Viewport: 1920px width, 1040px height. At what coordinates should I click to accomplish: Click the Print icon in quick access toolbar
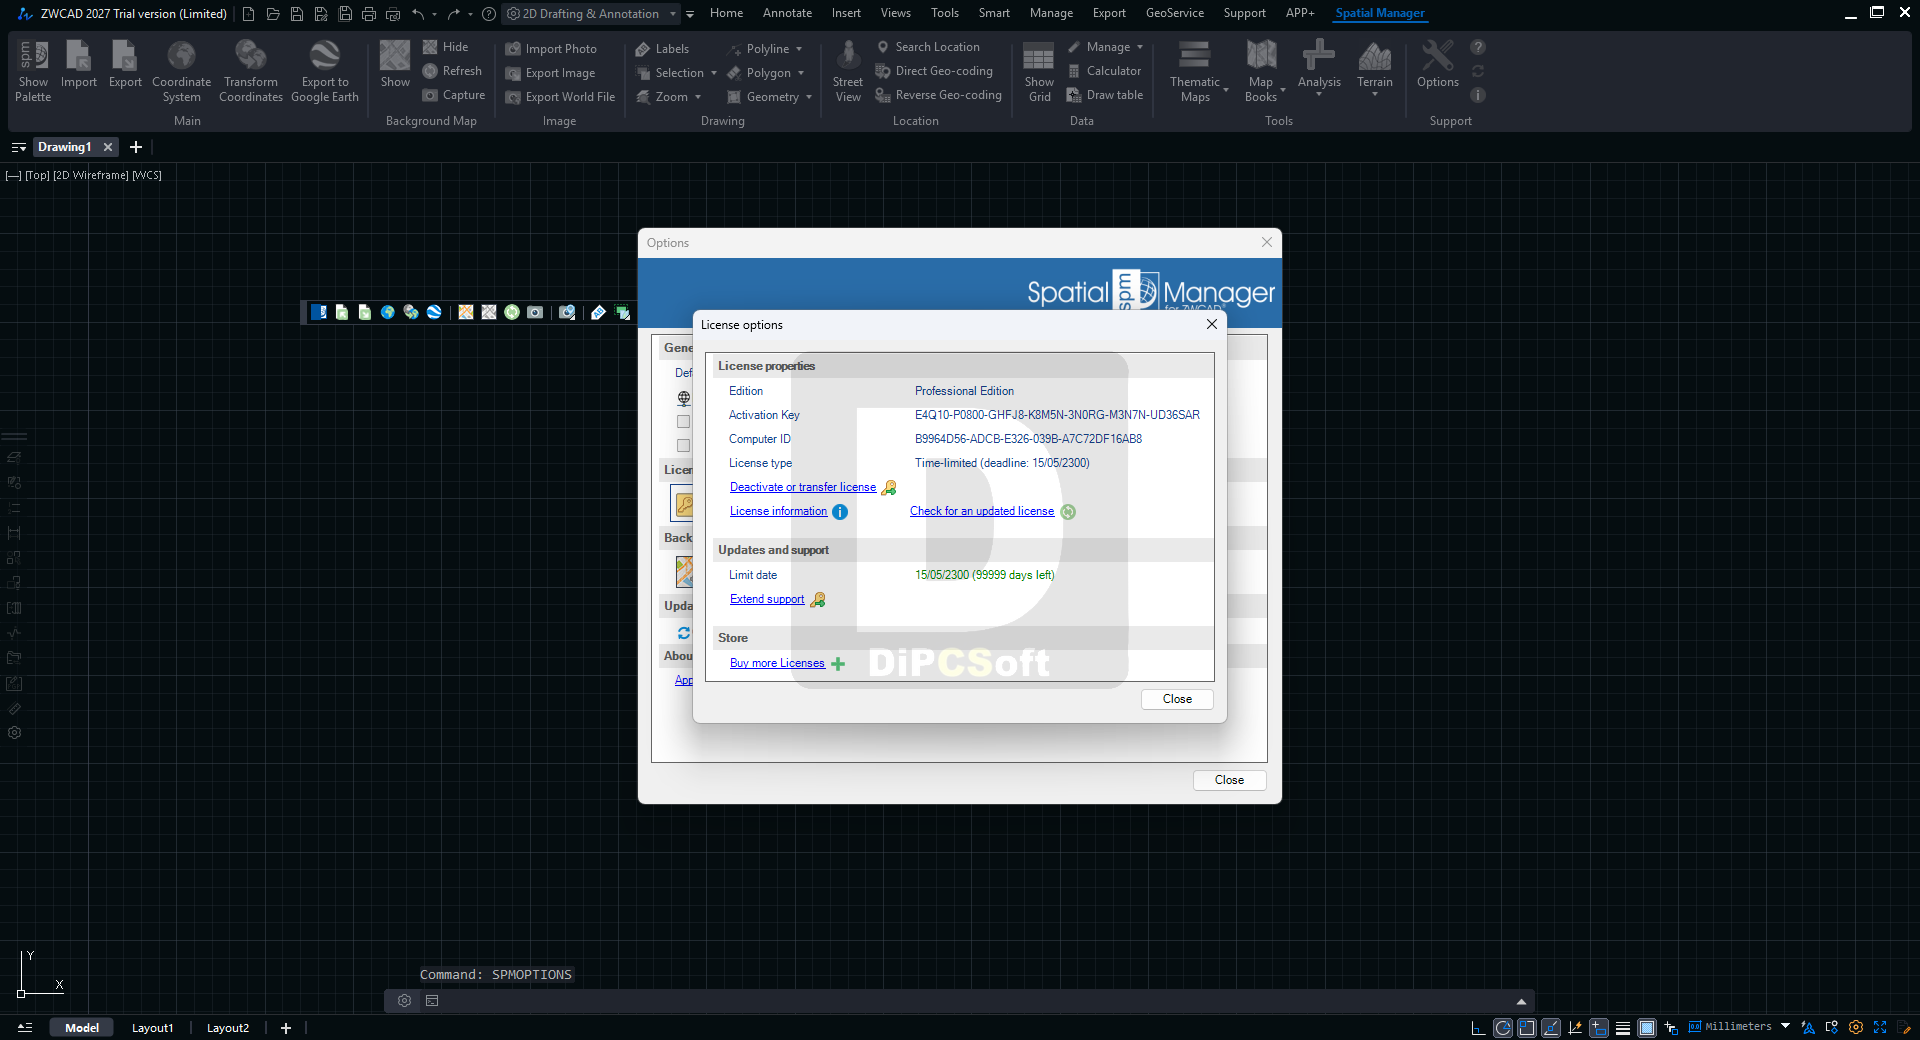tap(369, 14)
